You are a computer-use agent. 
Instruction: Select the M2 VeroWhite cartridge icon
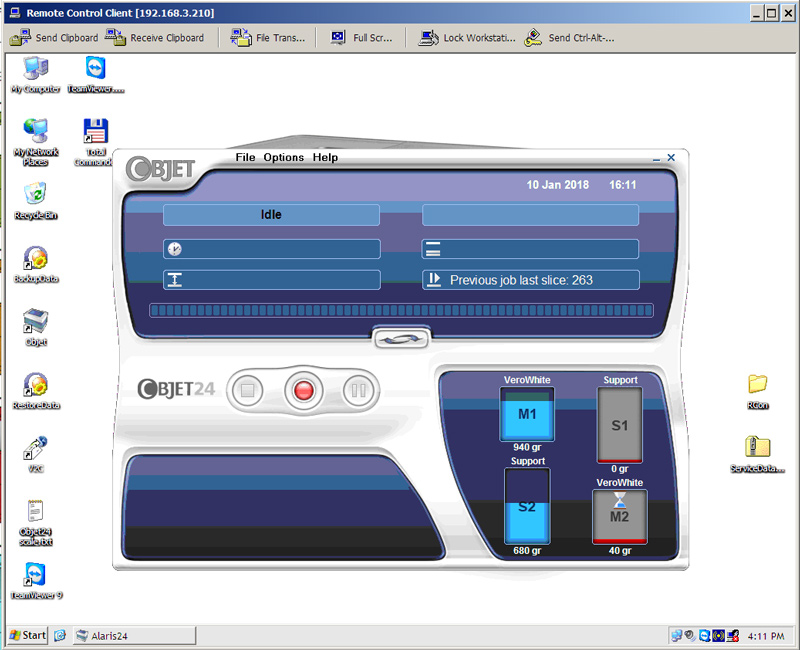tap(619, 516)
